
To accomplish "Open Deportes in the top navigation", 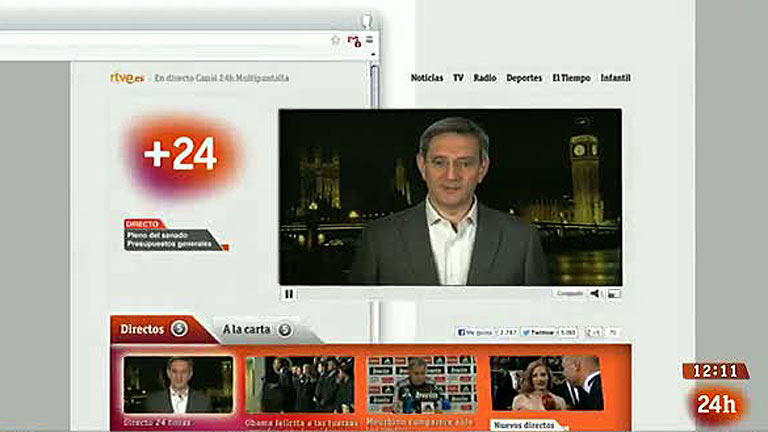I will (524, 78).
